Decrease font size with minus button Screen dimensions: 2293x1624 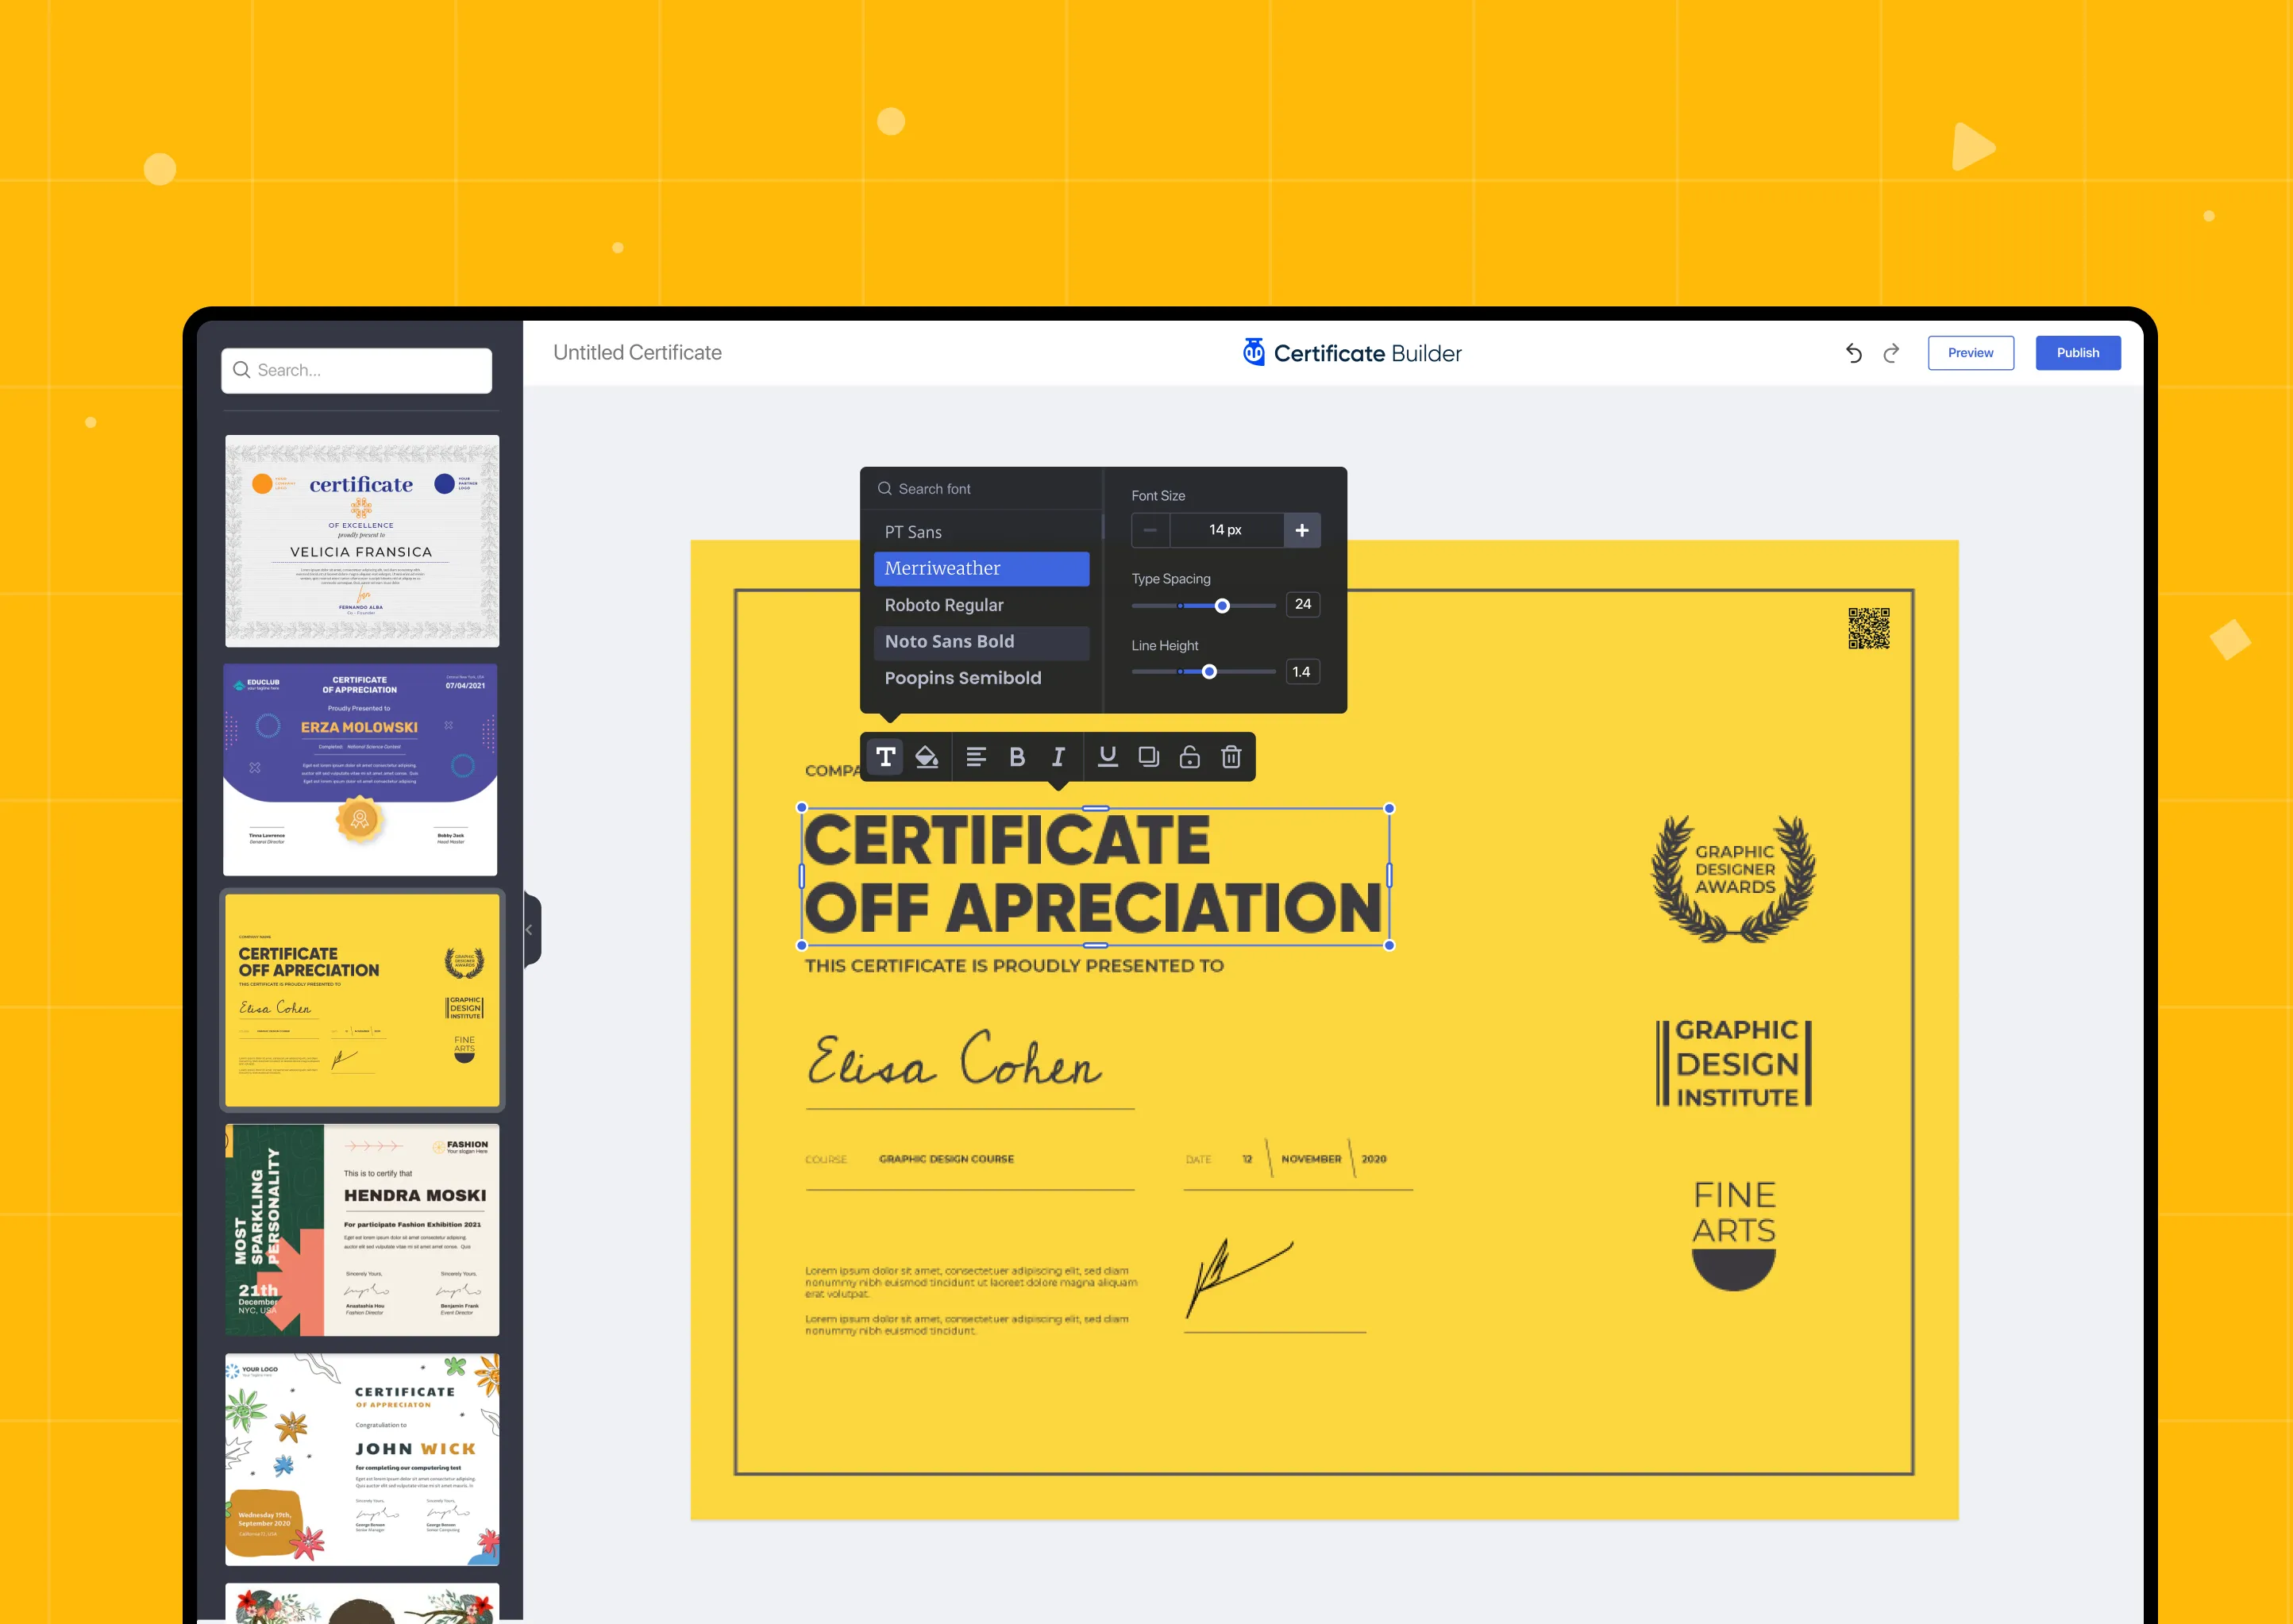1150,530
